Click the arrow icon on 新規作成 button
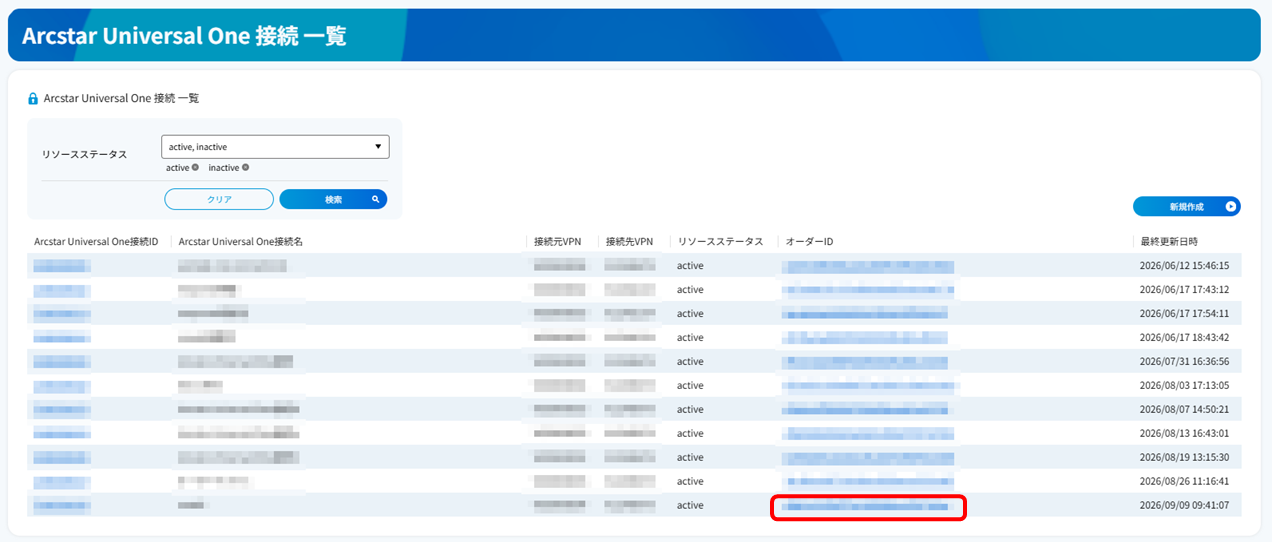The height and width of the screenshot is (542, 1272). (1231, 207)
